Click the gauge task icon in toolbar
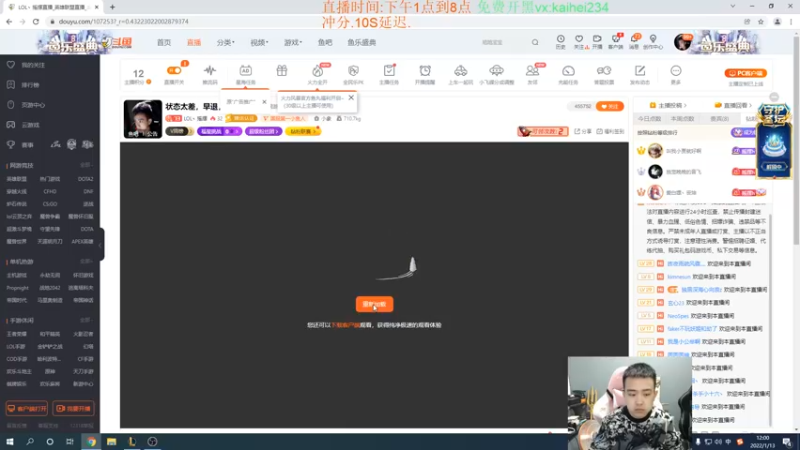The image size is (800, 450). click(568, 70)
